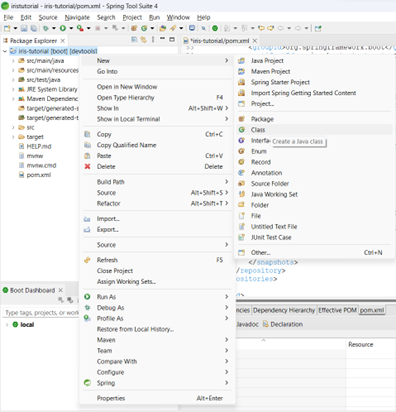Open the Declaration view tab
The image size is (396, 412).
coord(283,324)
